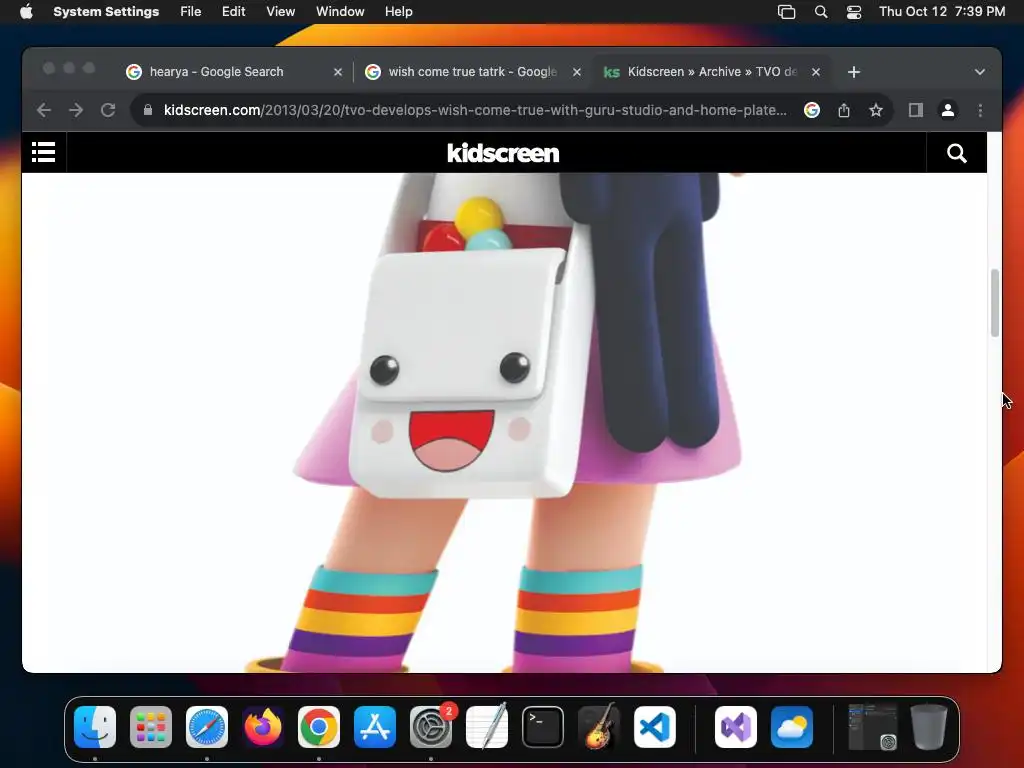Open the Weather app in the Dock
The width and height of the screenshot is (1024, 768).
coord(792,727)
